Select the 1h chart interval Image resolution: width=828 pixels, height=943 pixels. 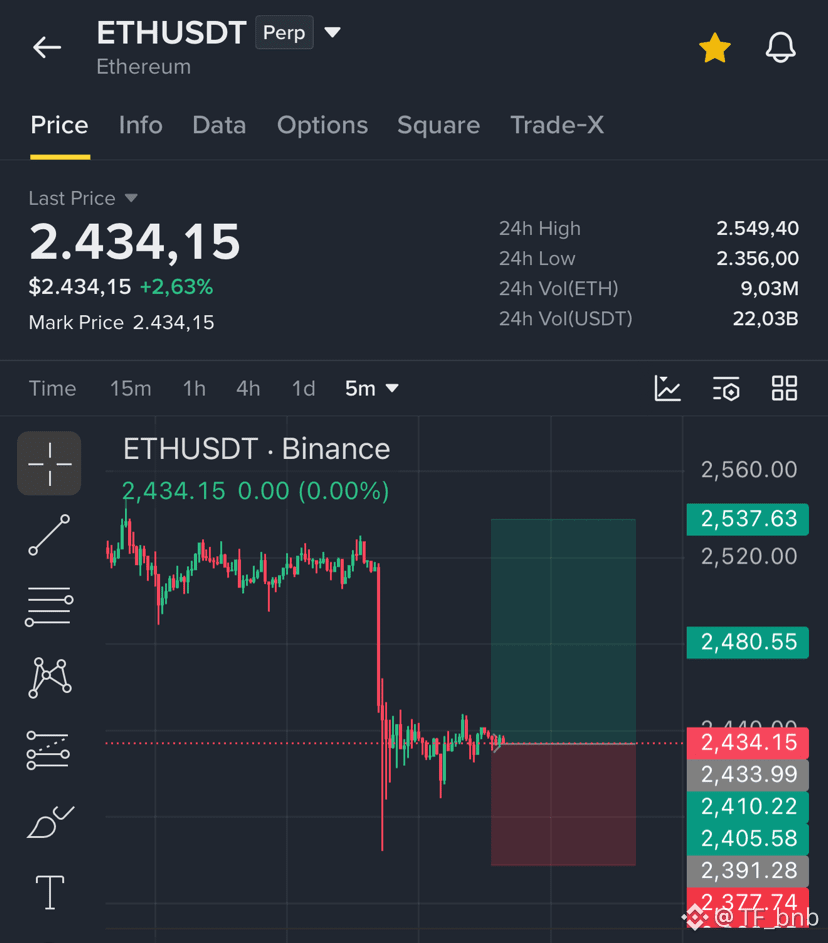coord(194,389)
